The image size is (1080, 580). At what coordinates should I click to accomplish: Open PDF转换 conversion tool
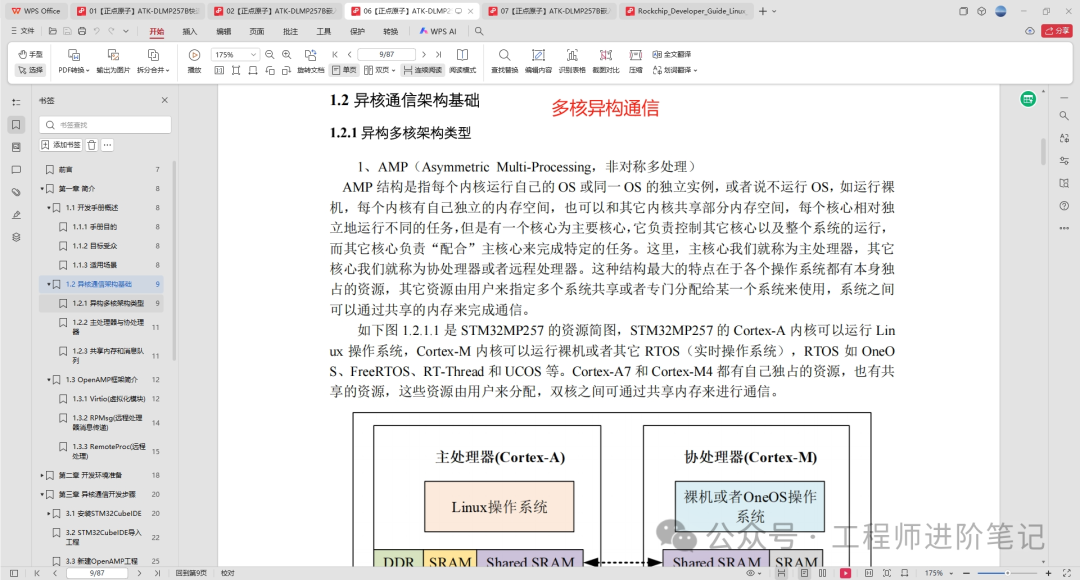[x=74, y=61]
